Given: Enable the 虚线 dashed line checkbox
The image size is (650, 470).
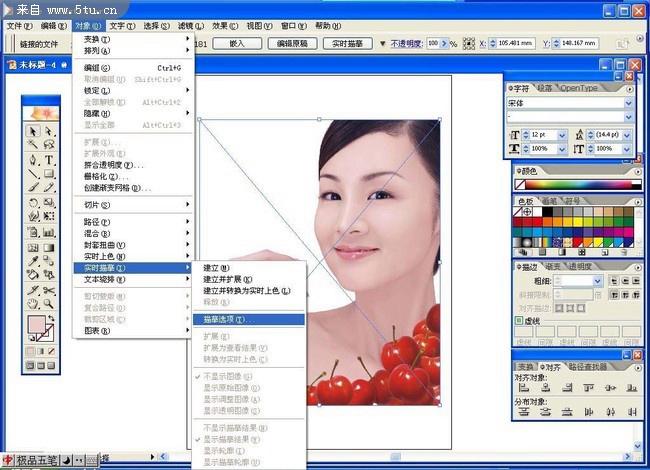Looking at the screenshot, I should pyautogui.click(x=519, y=320).
